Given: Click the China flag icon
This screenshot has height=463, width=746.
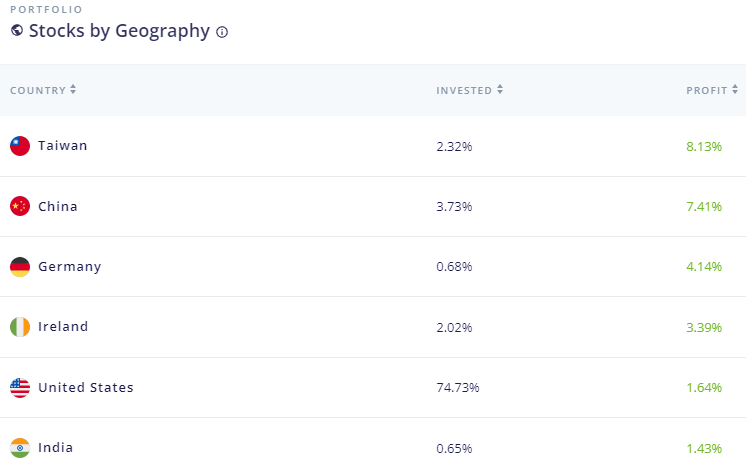Looking at the screenshot, I should pos(20,206).
